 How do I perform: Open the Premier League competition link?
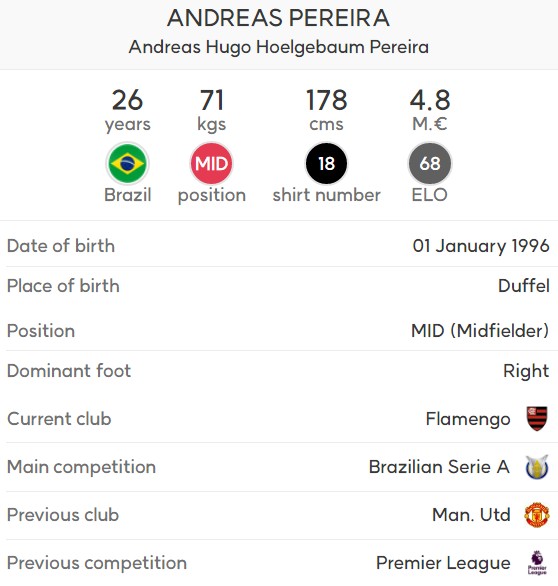pyautogui.click(x=443, y=563)
